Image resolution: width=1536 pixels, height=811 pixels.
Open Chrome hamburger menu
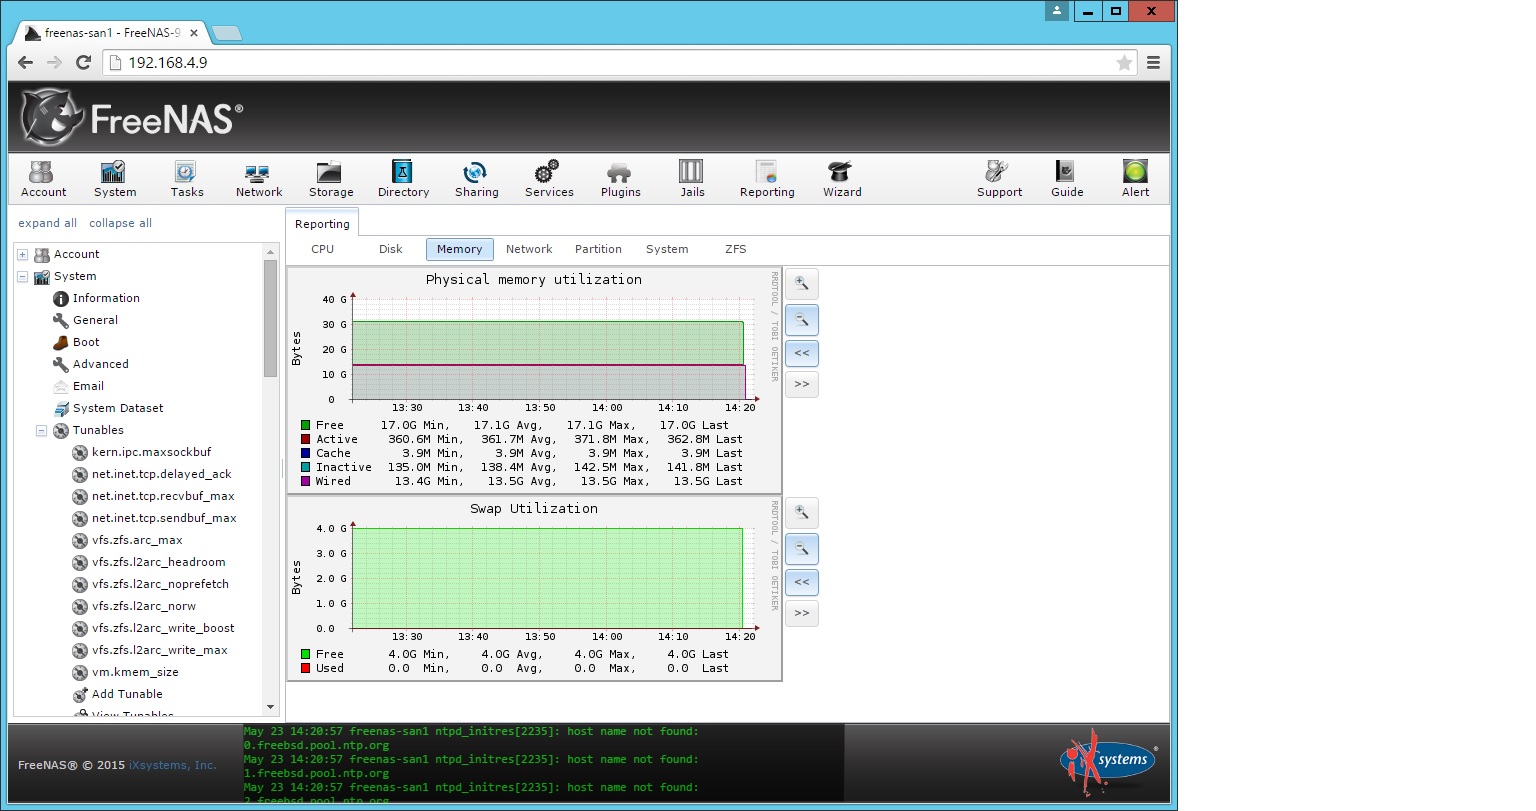click(x=1153, y=62)
